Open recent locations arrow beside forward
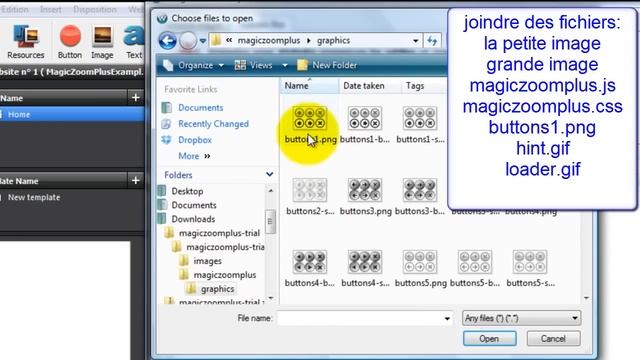 [x=203, y=41]
